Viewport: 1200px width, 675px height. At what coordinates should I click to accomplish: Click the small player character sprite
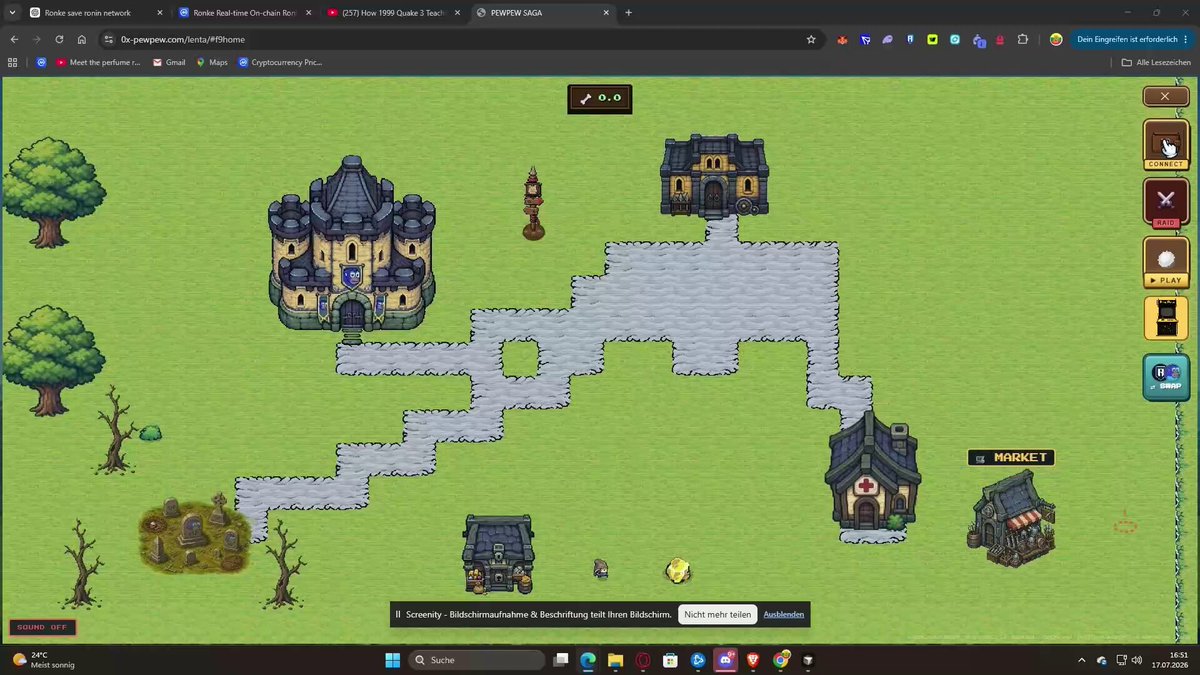pos(601,569)
